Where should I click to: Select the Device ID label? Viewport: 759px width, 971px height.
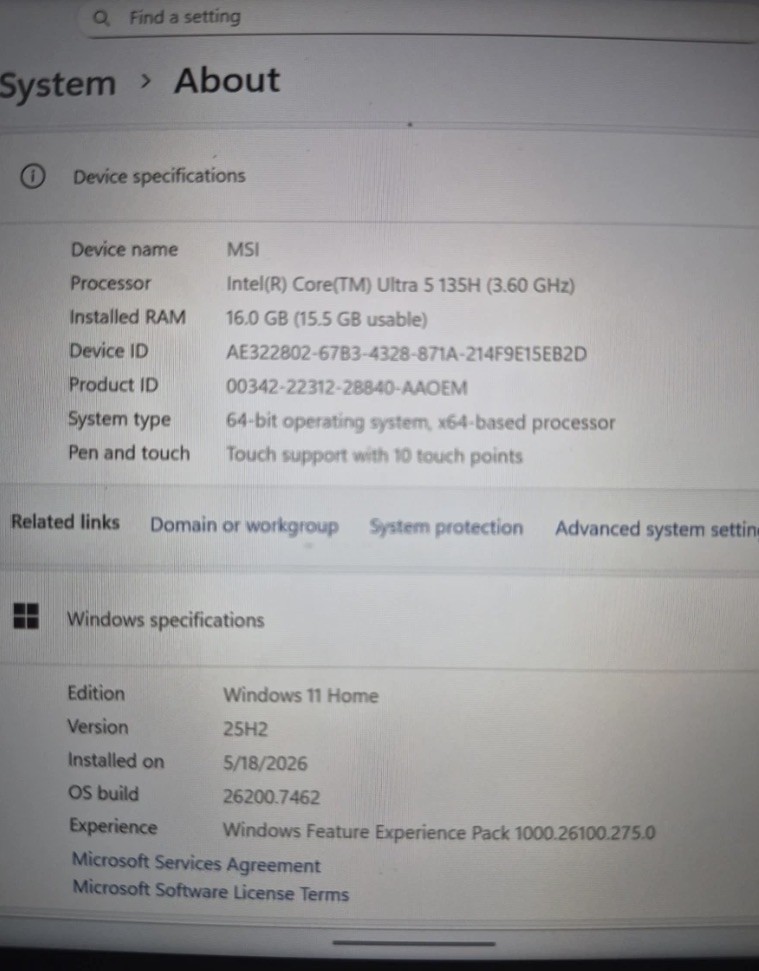109,351
